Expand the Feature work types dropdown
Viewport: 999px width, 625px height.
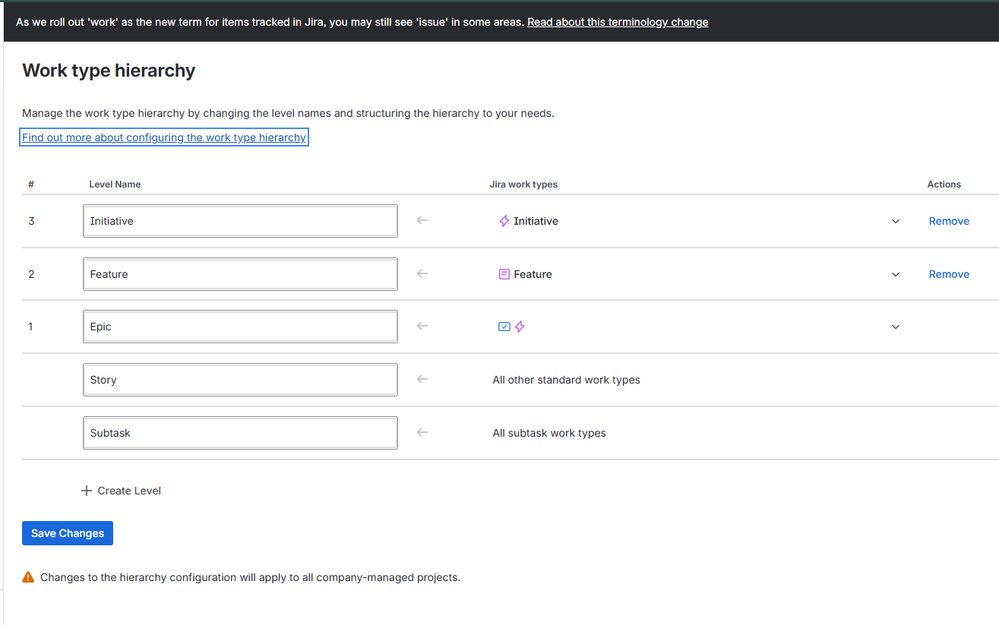tap(895, 274)
